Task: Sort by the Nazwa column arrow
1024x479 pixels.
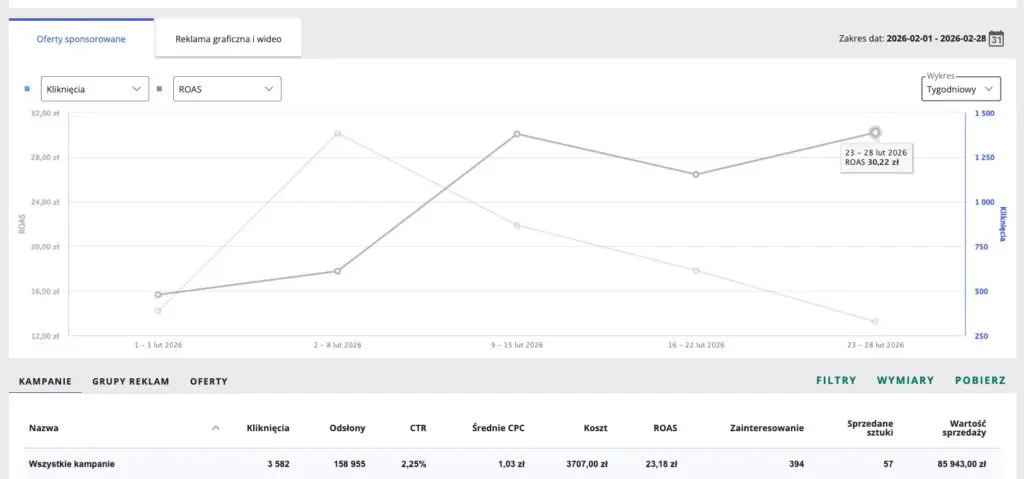Action: pos(216,428)
